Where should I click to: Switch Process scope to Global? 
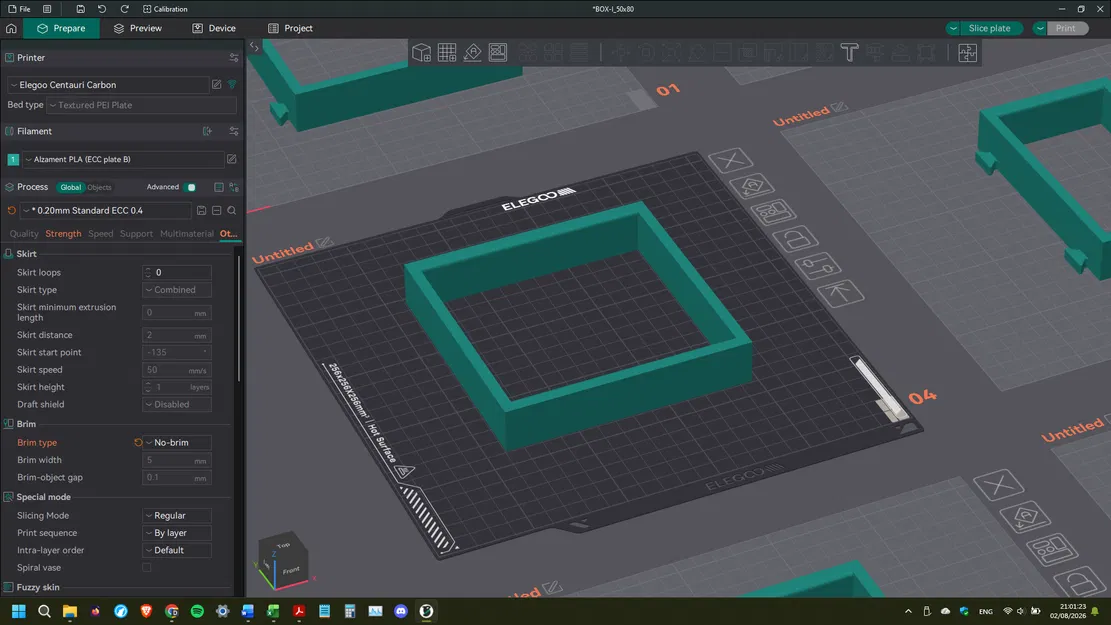point(71,188)
